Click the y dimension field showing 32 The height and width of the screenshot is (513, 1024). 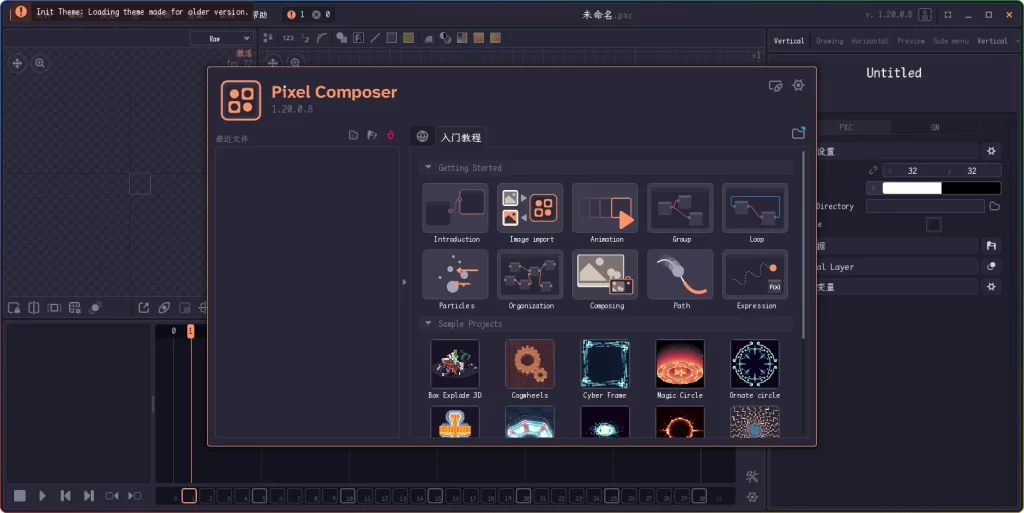coord(971,170)
